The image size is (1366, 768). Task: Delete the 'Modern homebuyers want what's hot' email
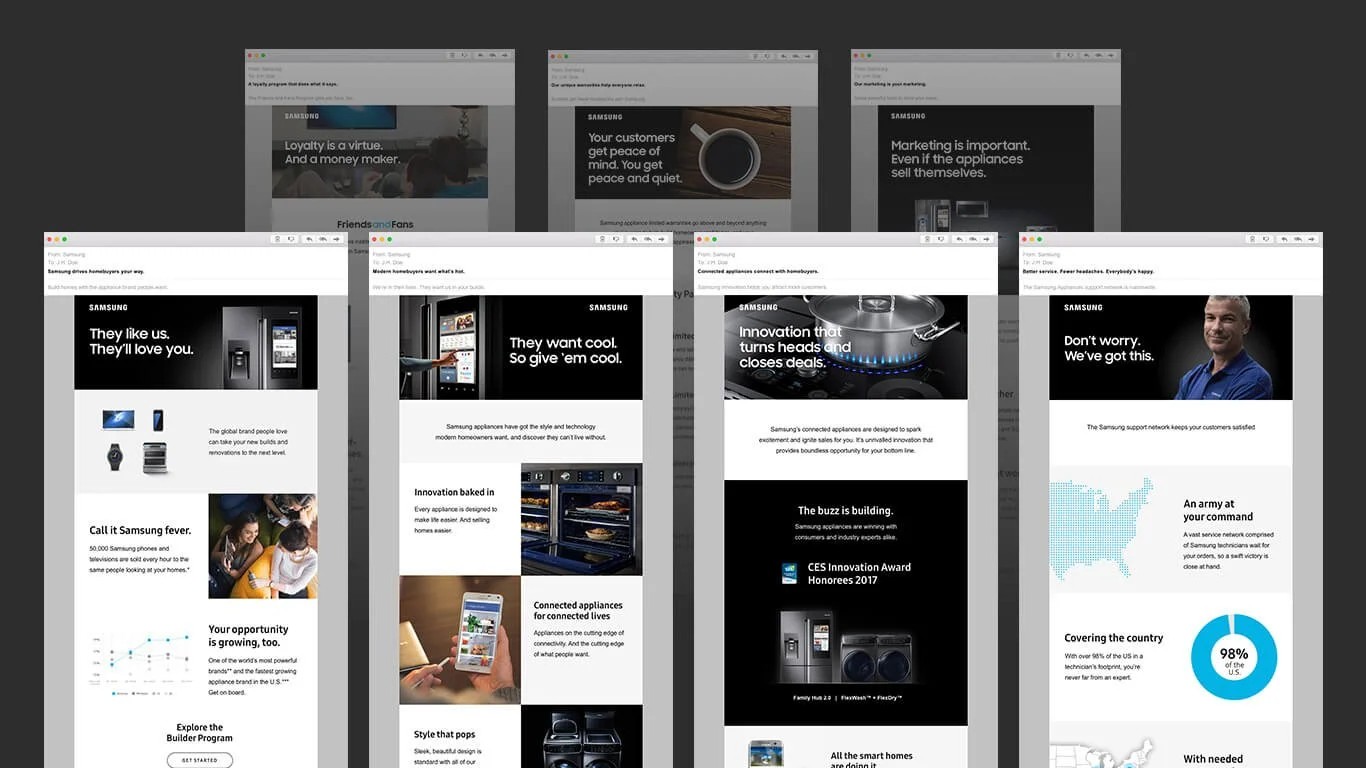tap(602, 239)
